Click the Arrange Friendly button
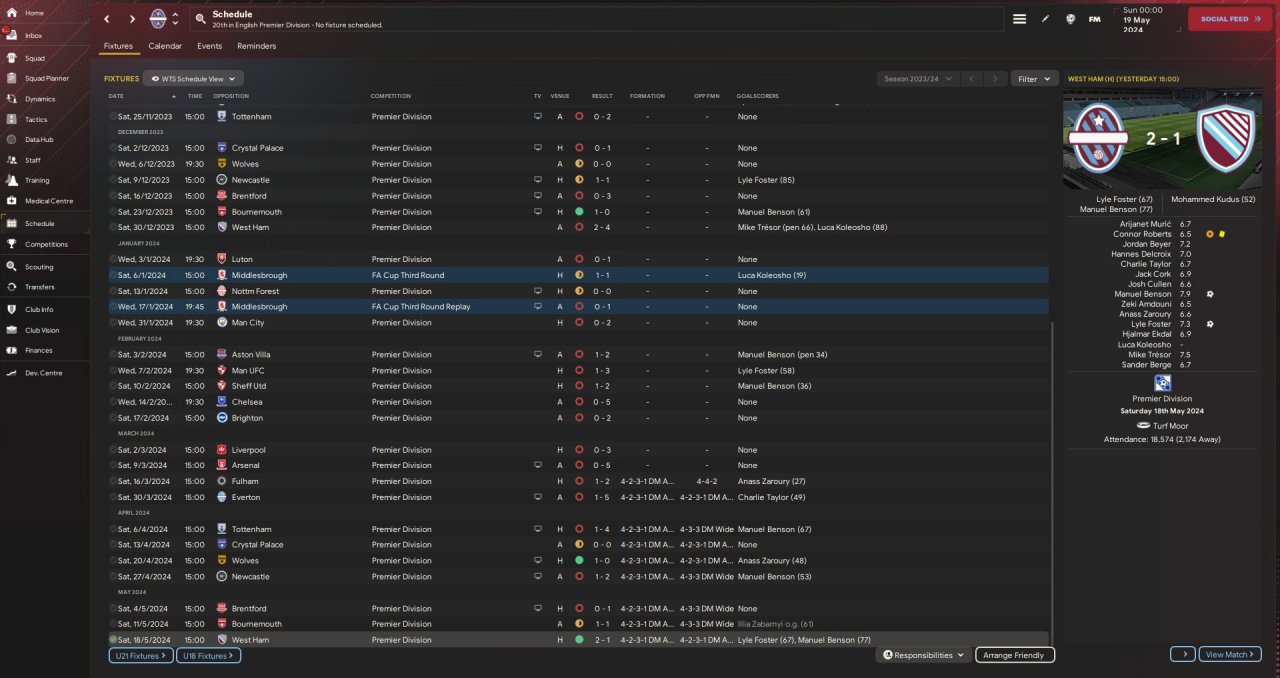 click(x=1014, y=655)
